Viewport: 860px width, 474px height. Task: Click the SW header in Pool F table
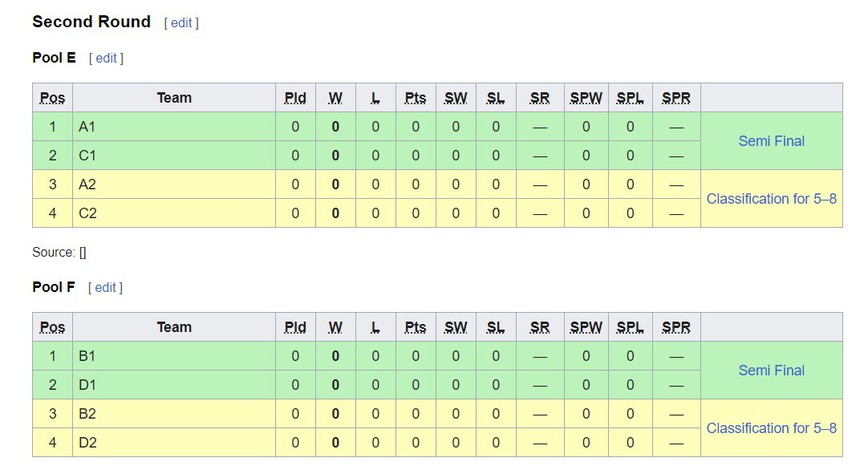[x=456, y=327]
